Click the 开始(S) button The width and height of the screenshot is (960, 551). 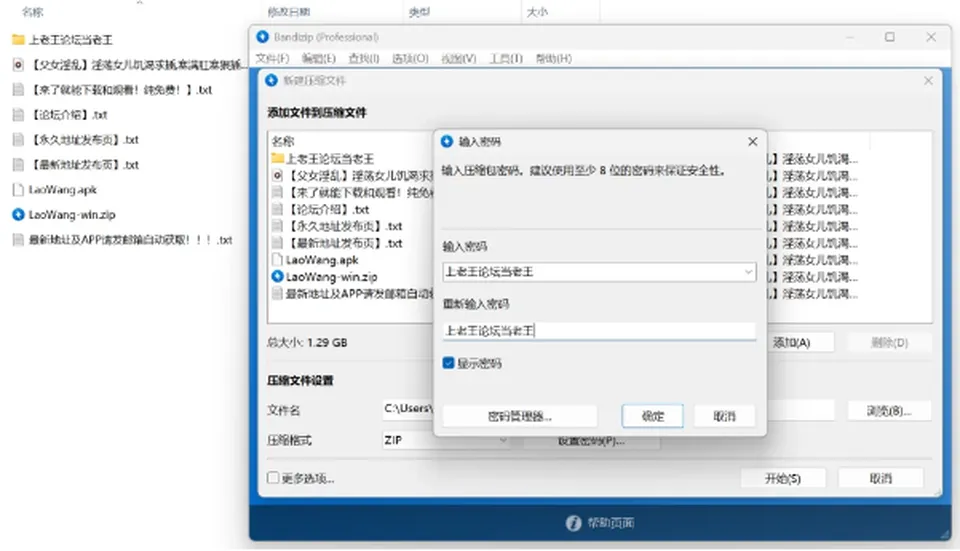[x=783, y=478]
